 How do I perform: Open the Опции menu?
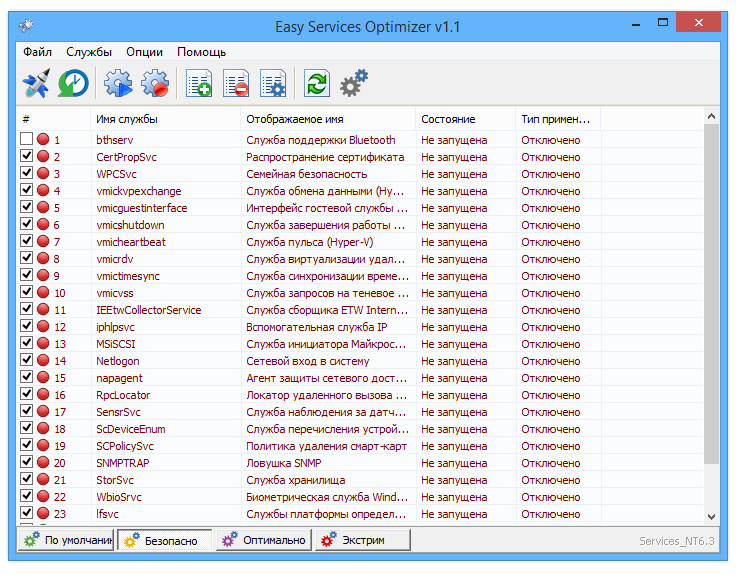point(144,52)
